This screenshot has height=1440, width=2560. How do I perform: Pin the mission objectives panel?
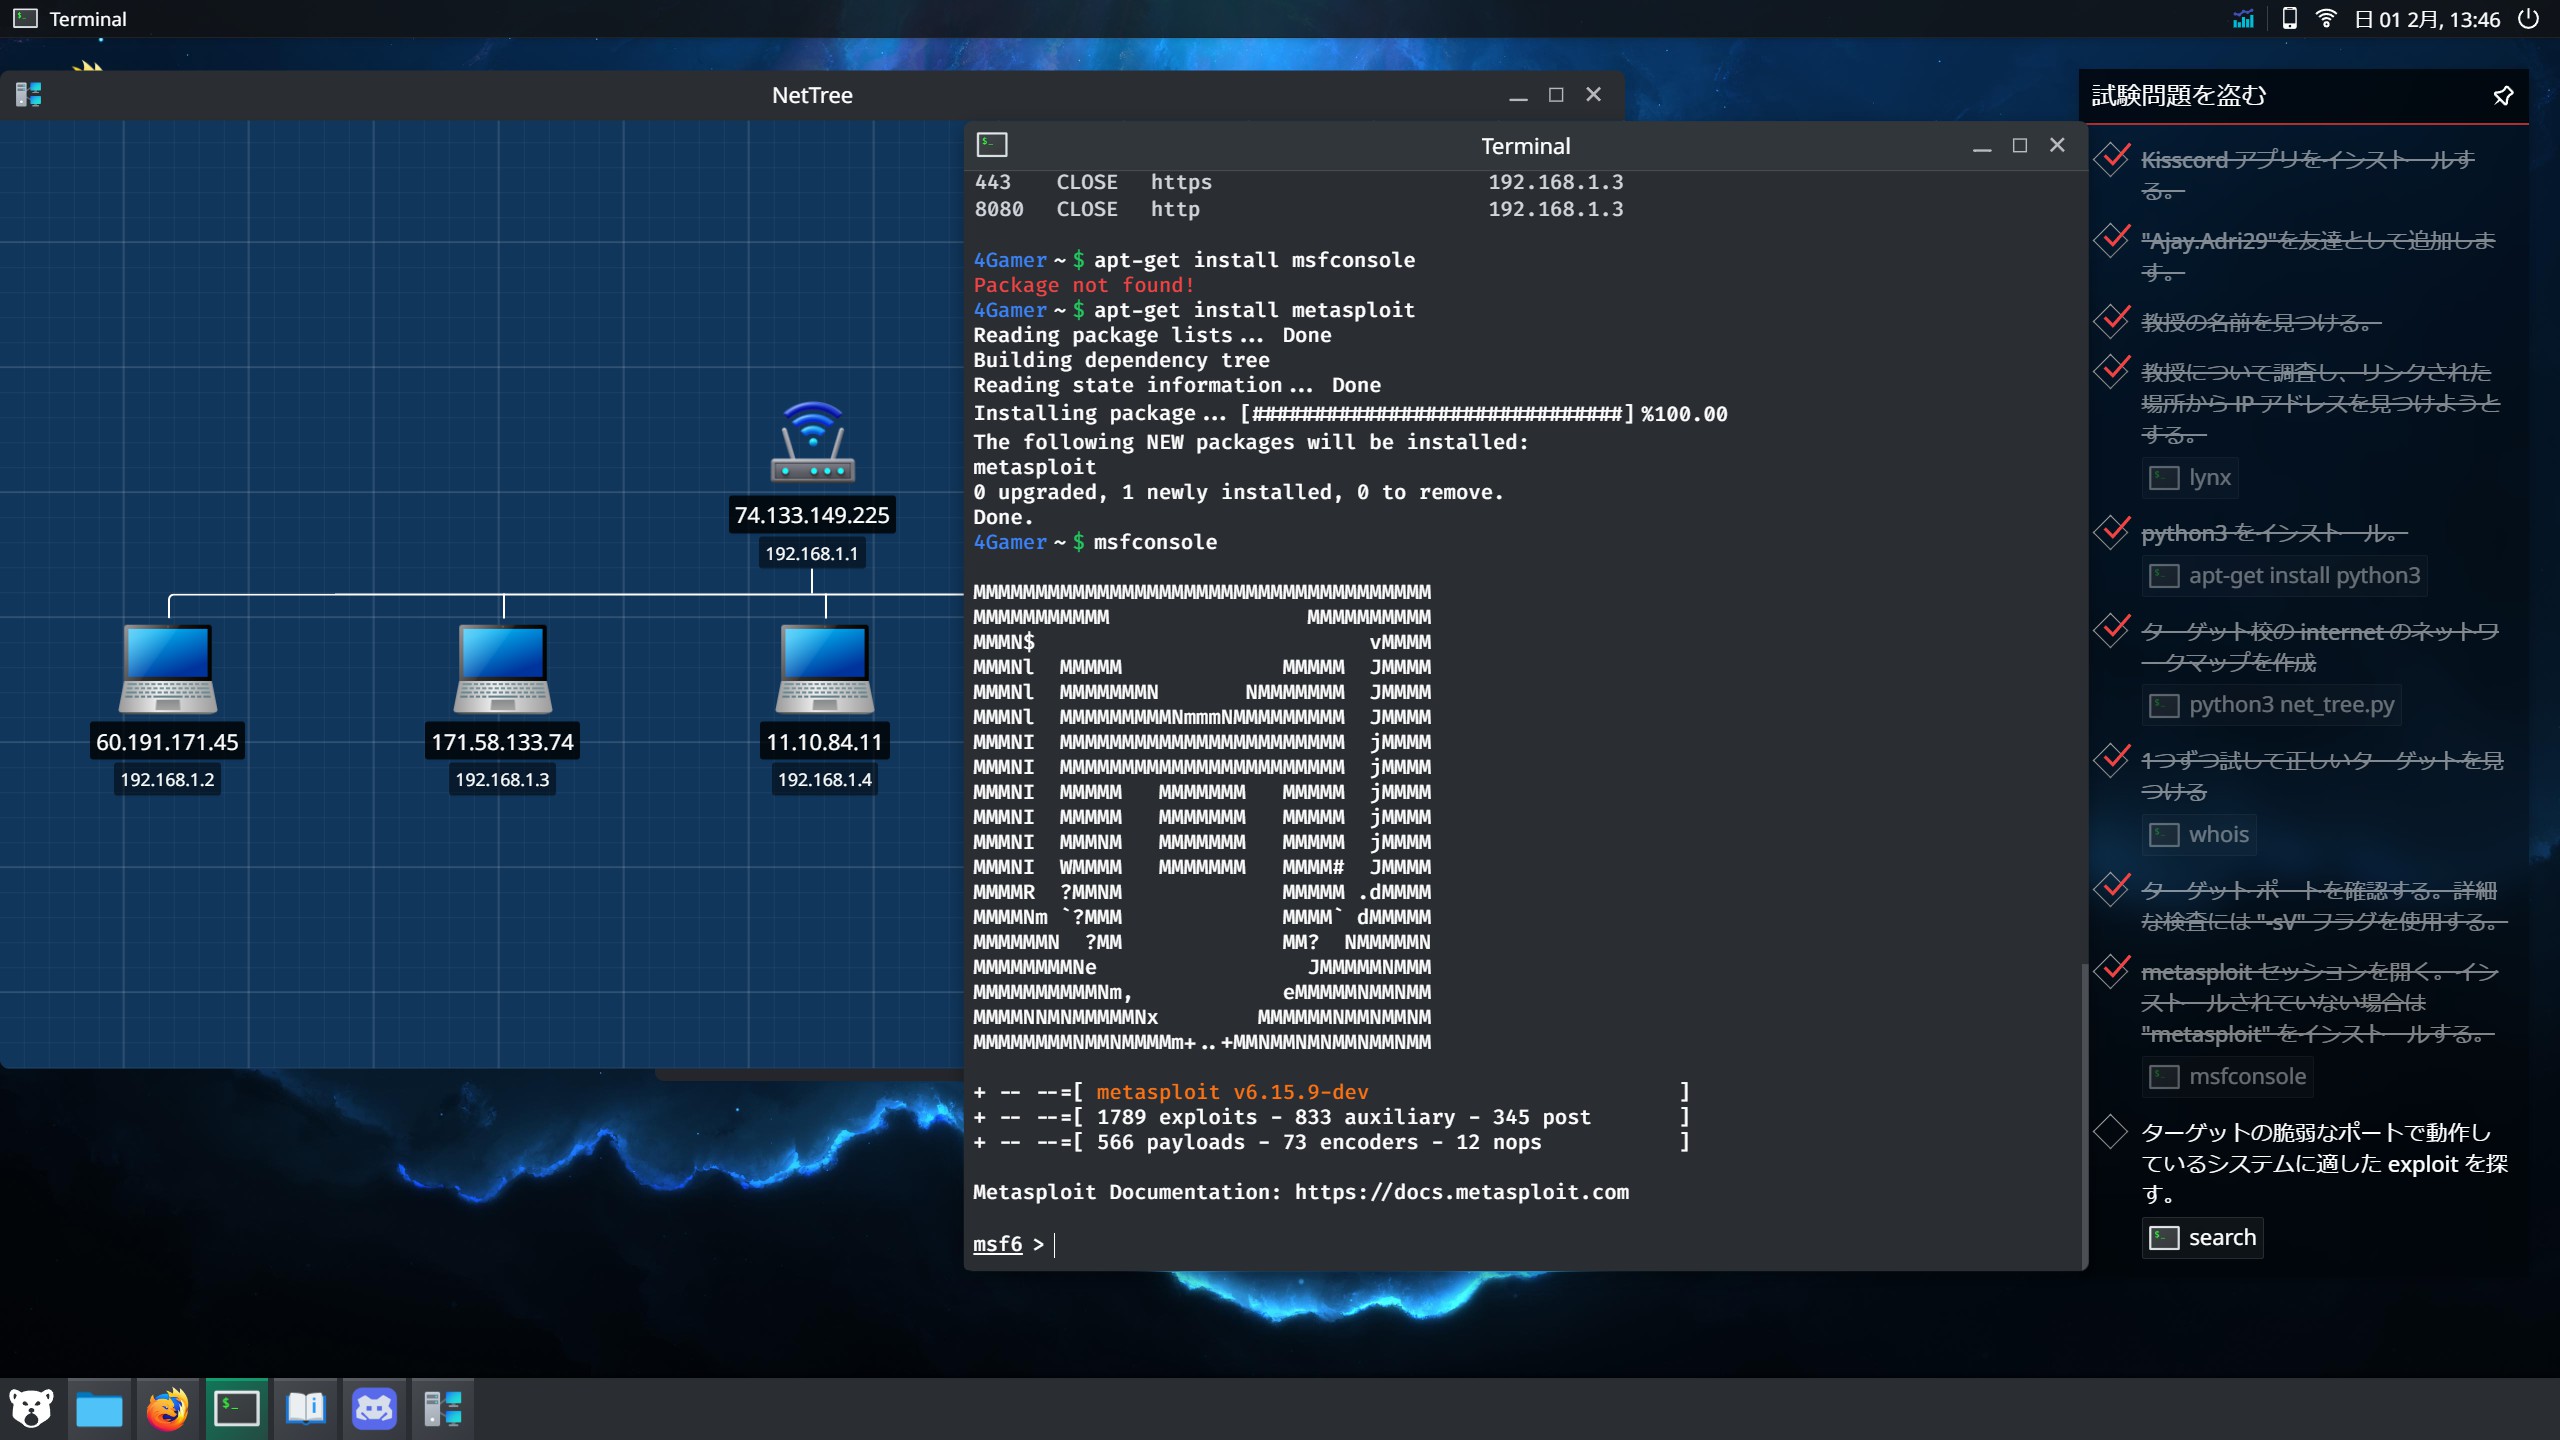click(x=2503, y=96)
